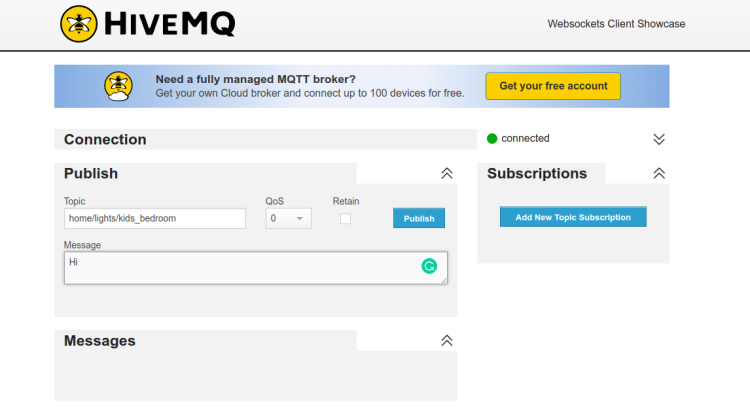Screen dimensions: 750x415
Task: Collapse the Publish panel
Action: tap(447, 173)
